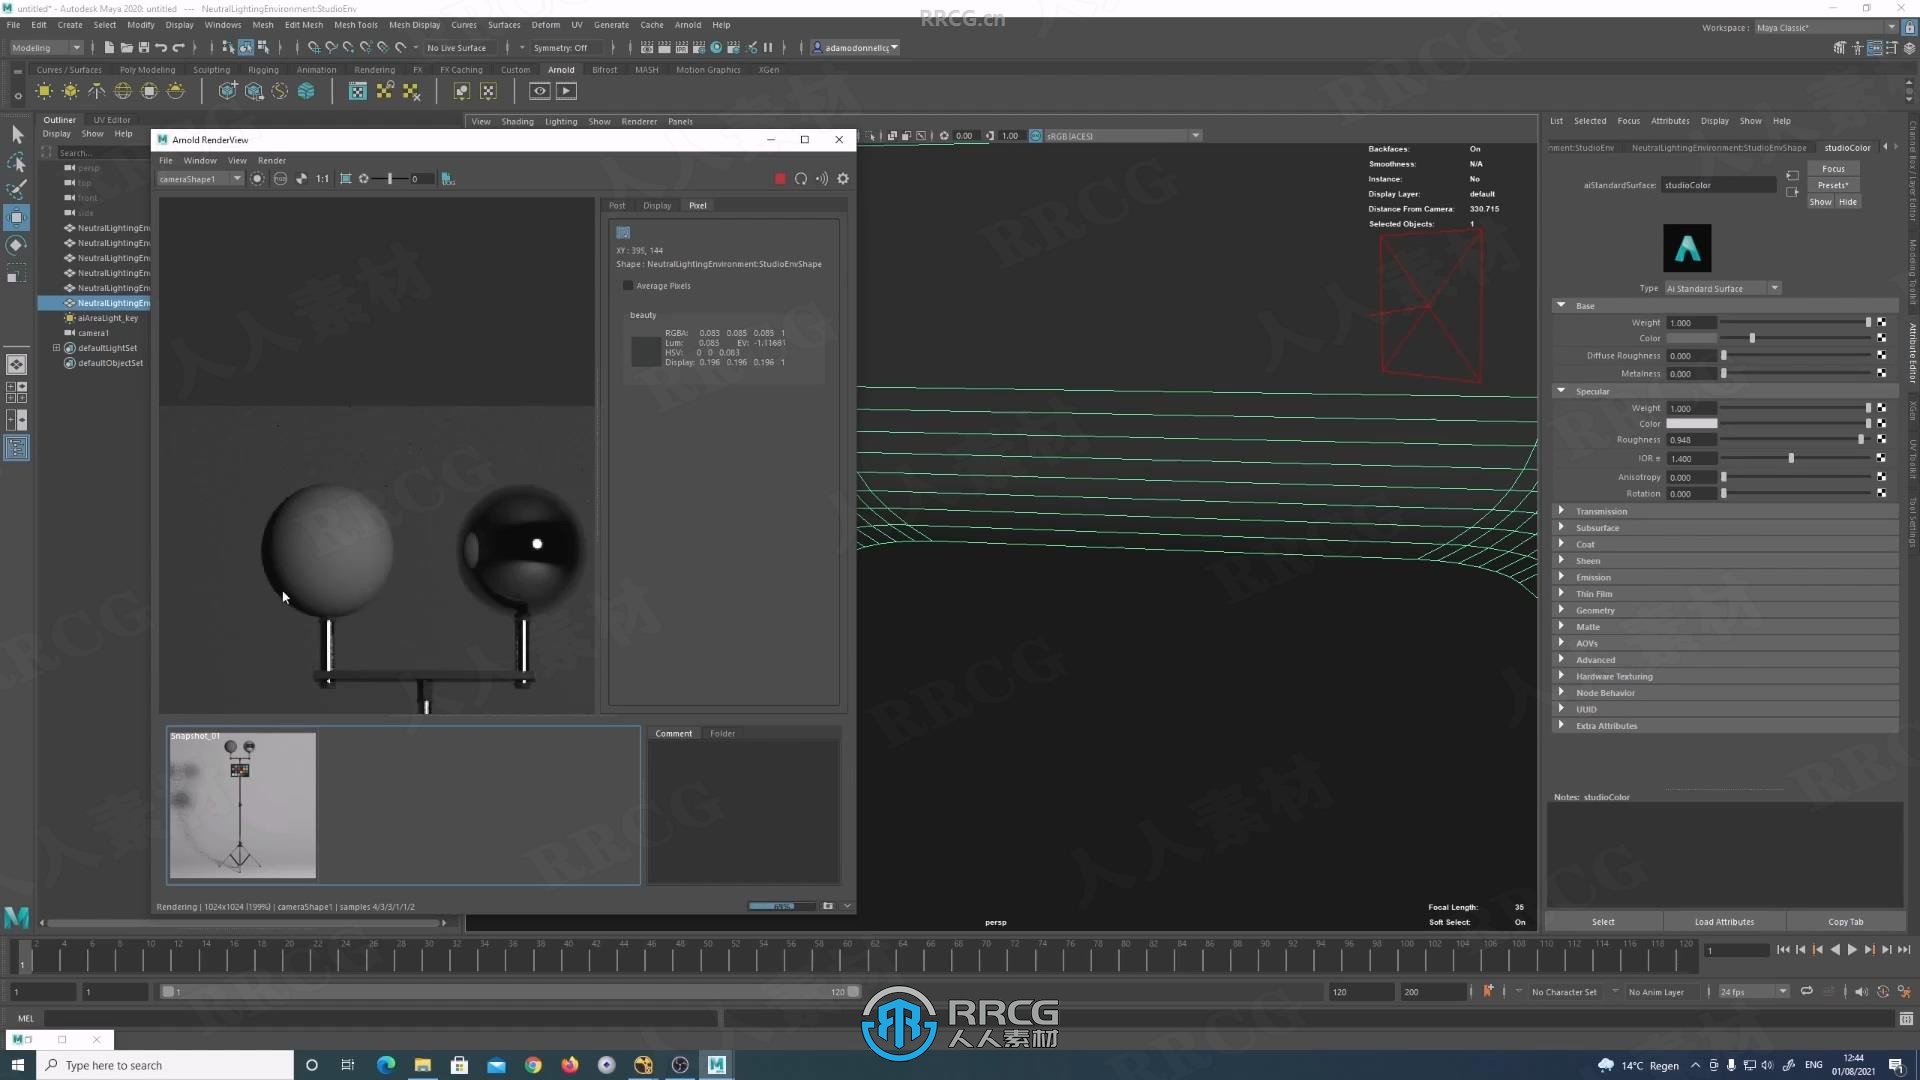
Task: Toggle map button for Specular Roughness
Action: (1882, 440)
